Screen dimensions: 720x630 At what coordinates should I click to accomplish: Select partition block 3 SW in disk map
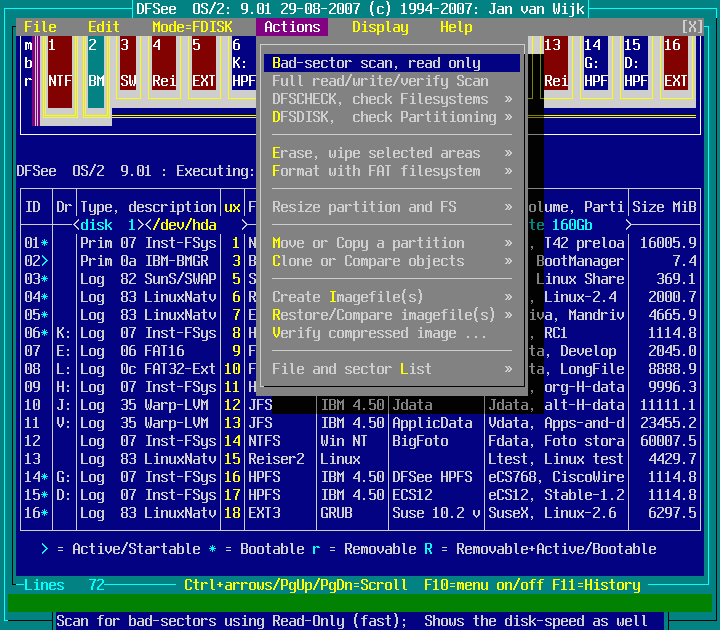tap(127, 67)
